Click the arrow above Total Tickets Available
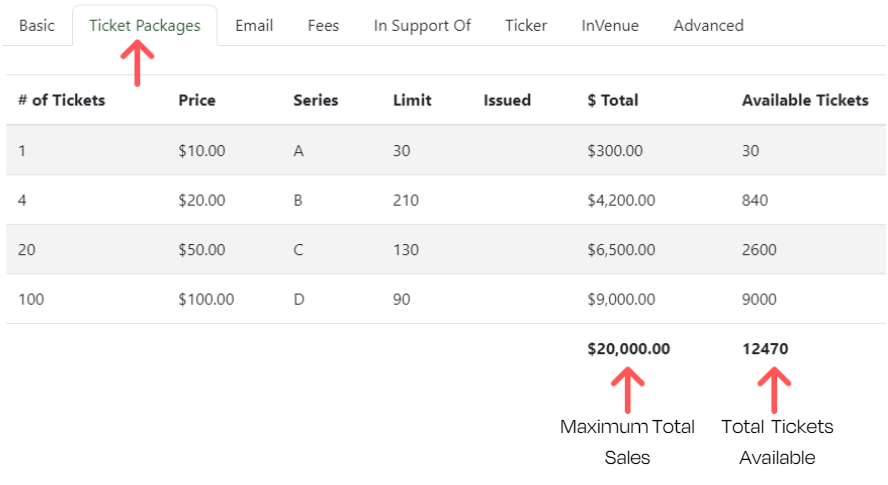The height and width of the screenshot is (485, 888). (776, 389)
